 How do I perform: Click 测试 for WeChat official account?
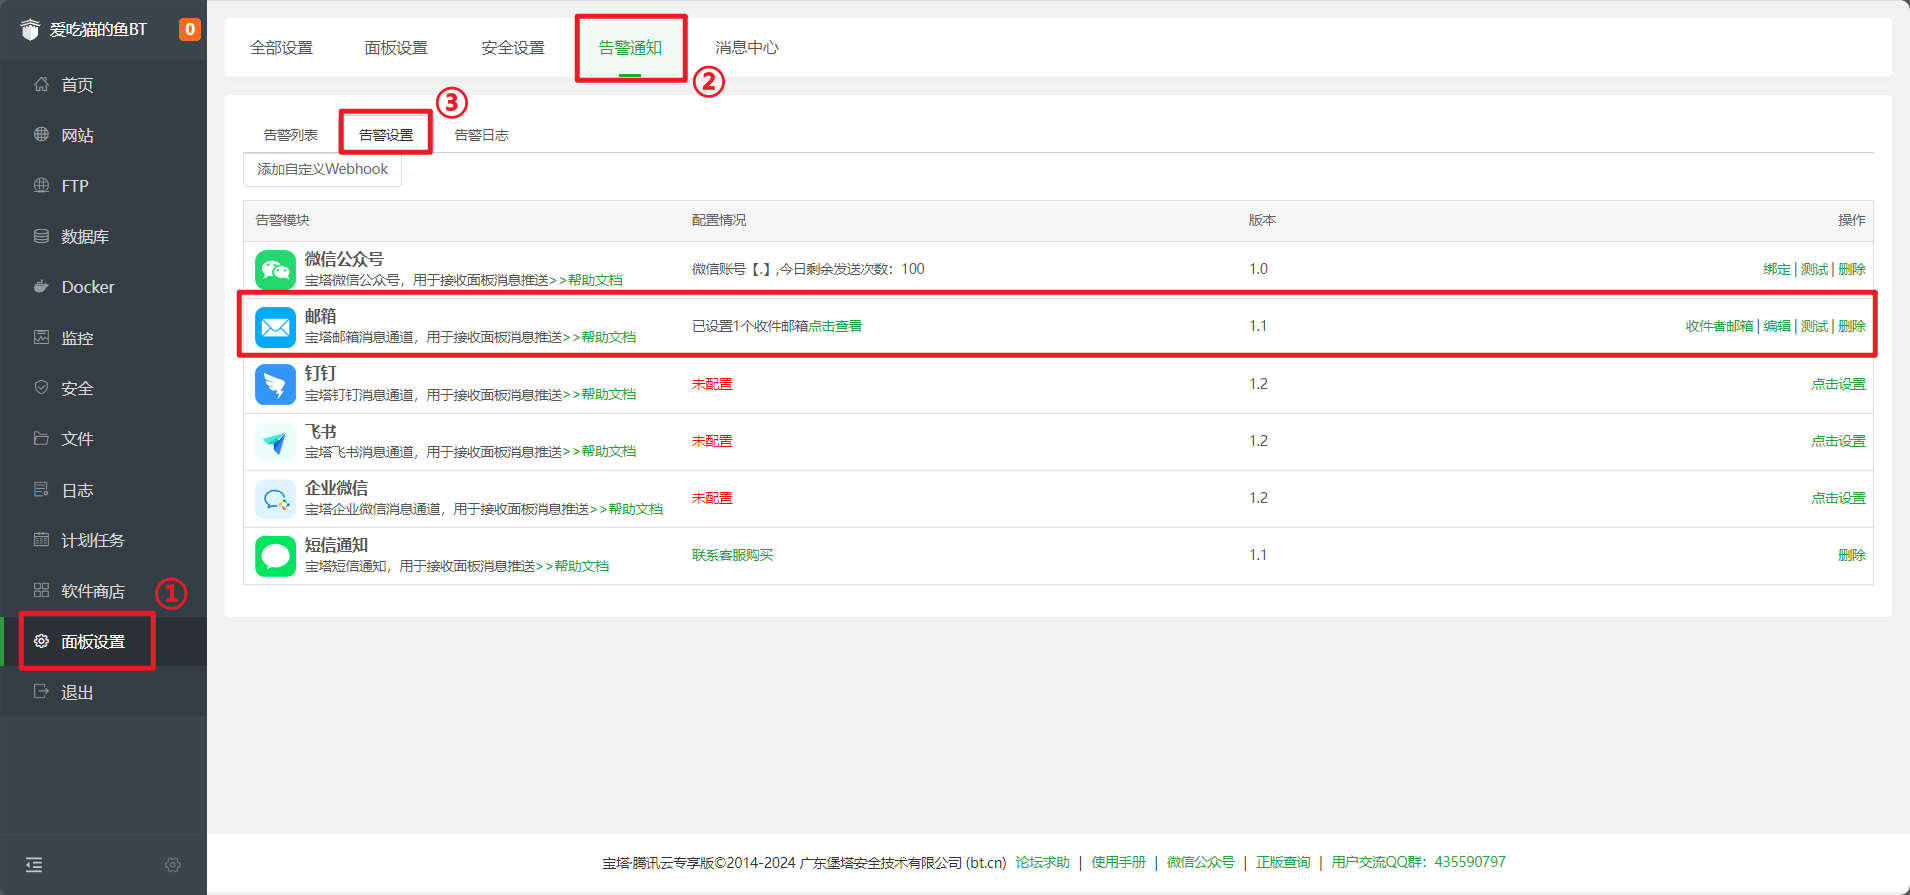[1814, 269]
